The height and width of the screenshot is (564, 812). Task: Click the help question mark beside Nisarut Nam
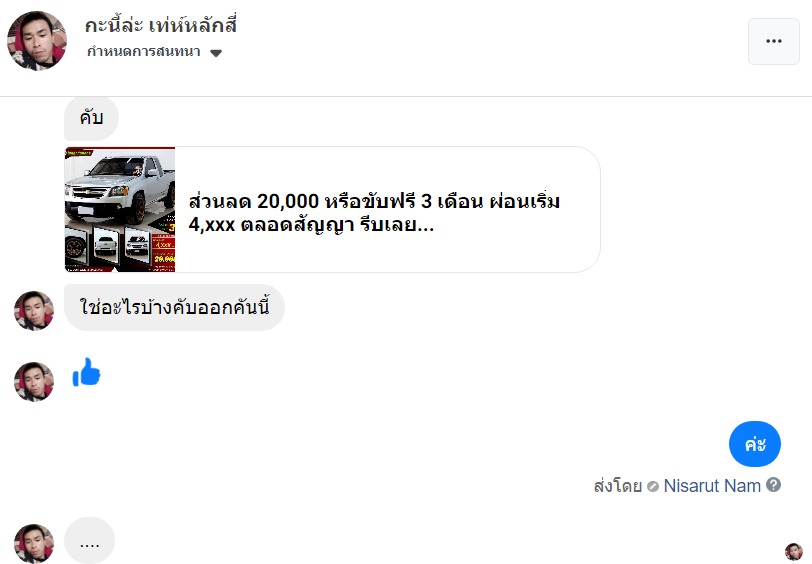tap(774, 485)
